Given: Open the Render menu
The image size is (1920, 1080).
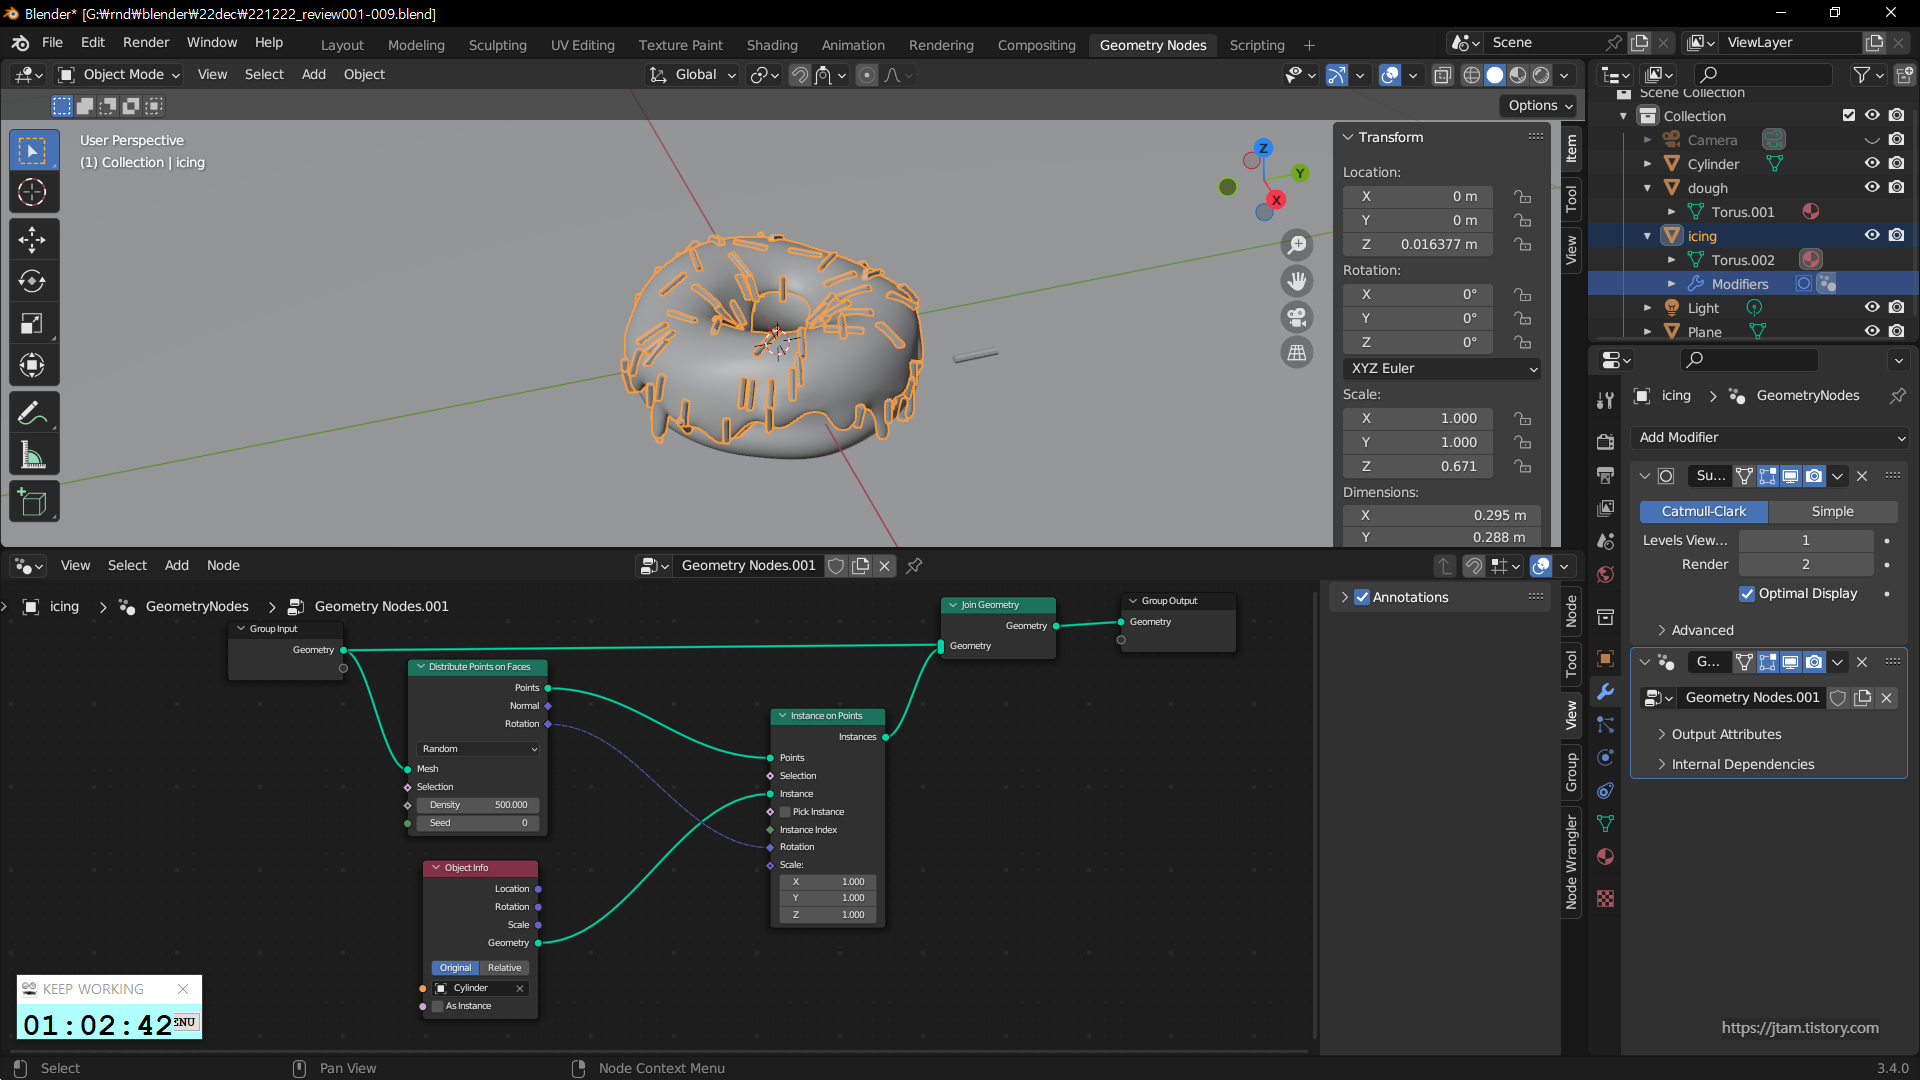Looking at the screenshot, I should (146, 42).
